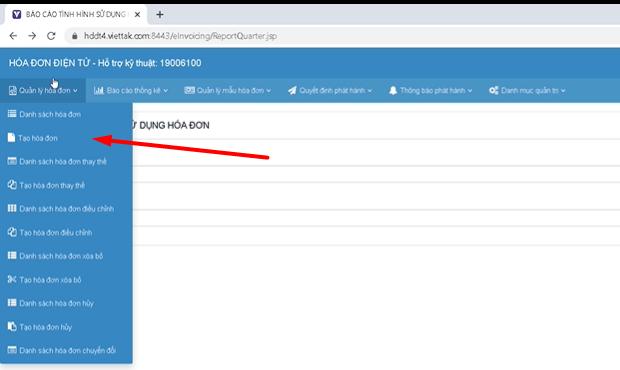Viewport: 620px width, 370px height.
Task: Click the bell icon of Thông báo phát hành
Action: [393, 91]
